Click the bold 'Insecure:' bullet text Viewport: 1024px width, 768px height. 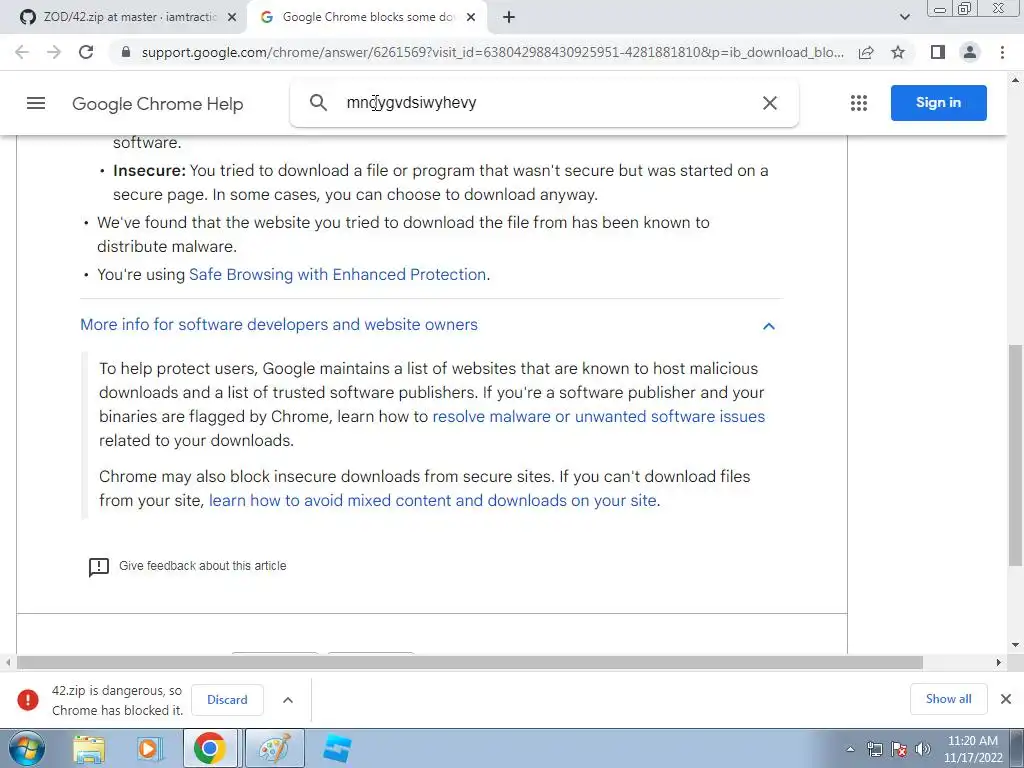click(150, 170)
